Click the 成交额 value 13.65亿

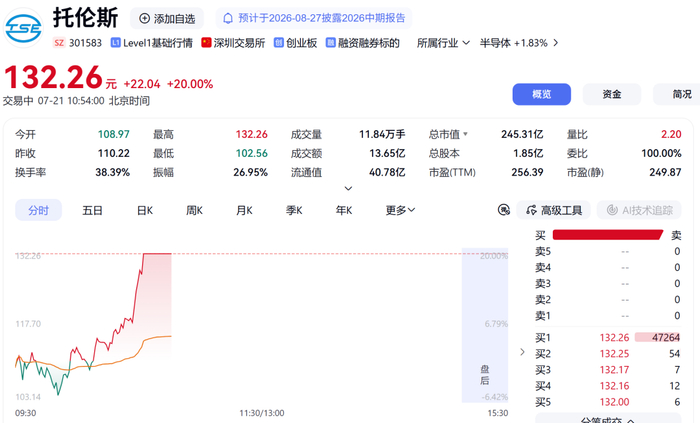[x=387, y=153]
